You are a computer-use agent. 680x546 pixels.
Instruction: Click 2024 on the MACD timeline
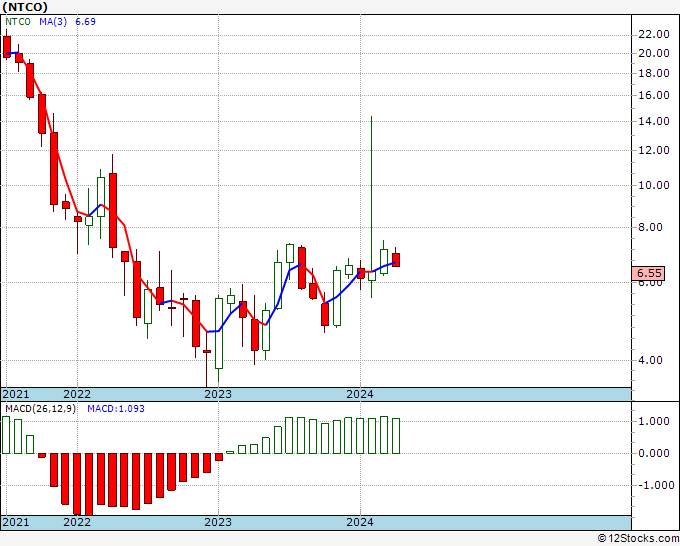pos(360,522)
